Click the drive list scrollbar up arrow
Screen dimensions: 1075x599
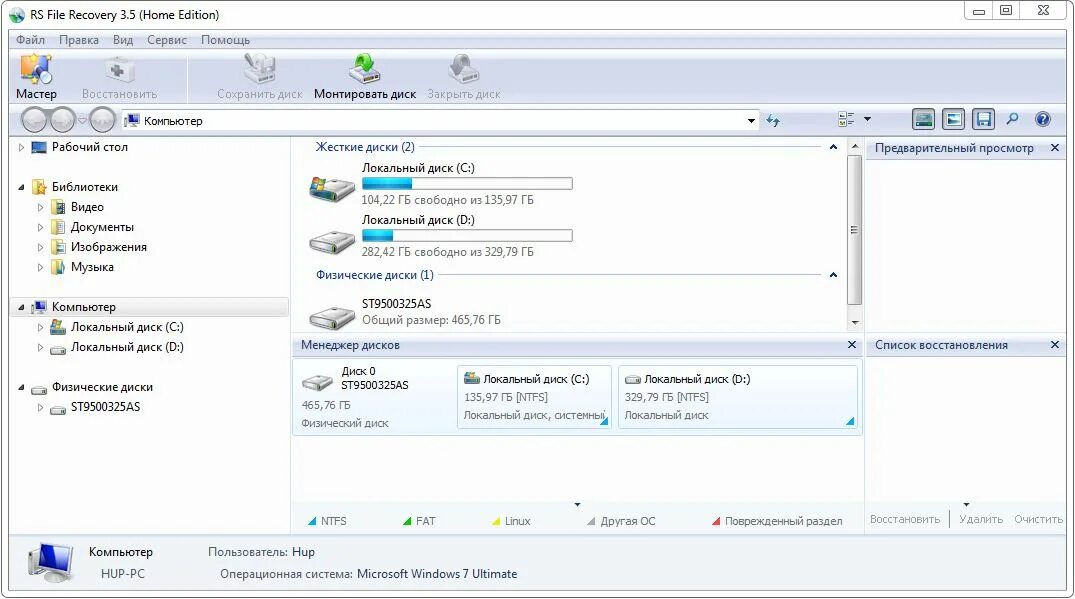[855, 147]
